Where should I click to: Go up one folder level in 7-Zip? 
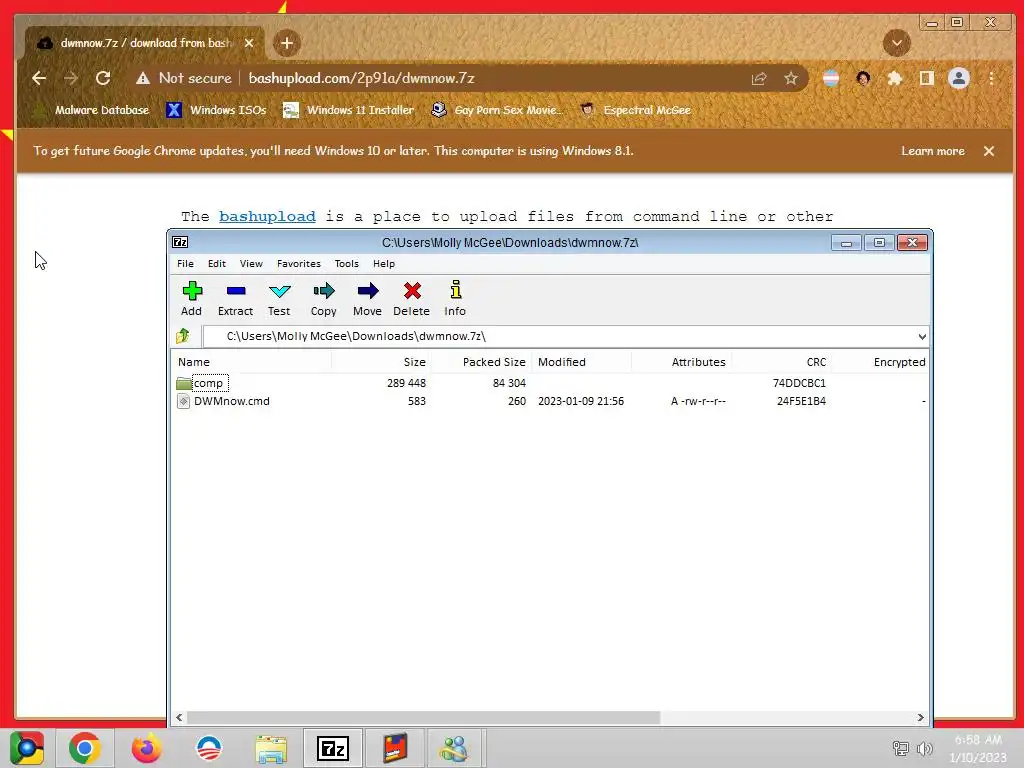point(183,336)
